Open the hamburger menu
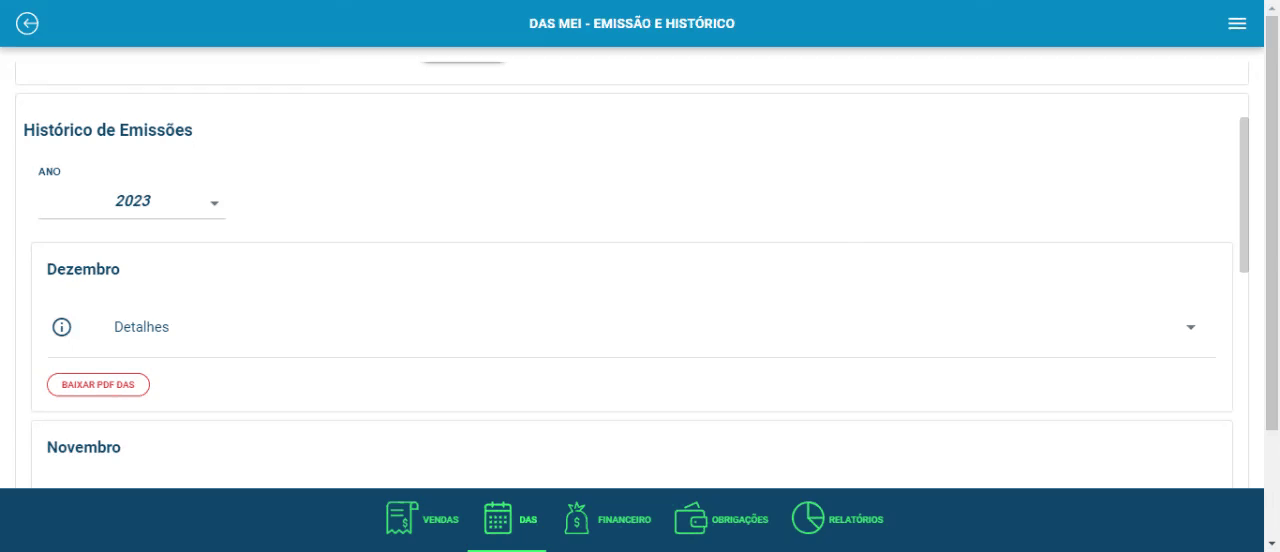 coord(1237,24)
